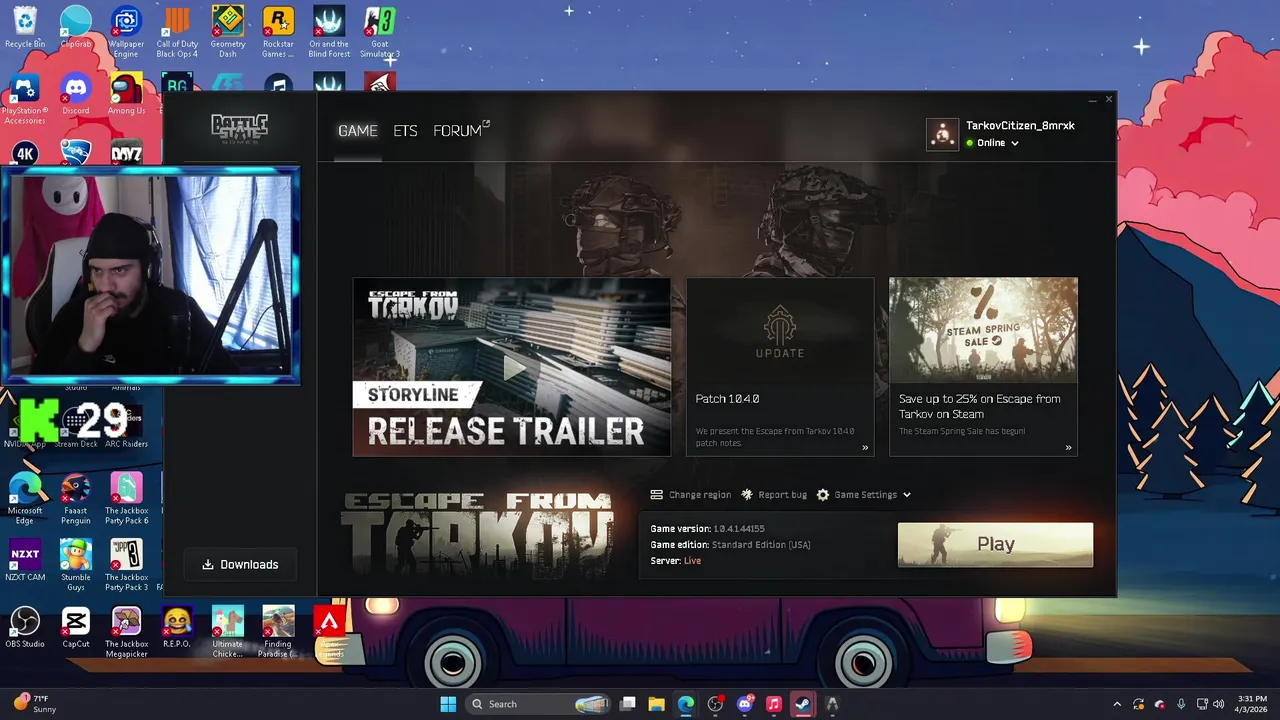Open weather widget showing 71°F Sunny
Image resolution: width=1280 pixels, height=720 pixels.
33,704
